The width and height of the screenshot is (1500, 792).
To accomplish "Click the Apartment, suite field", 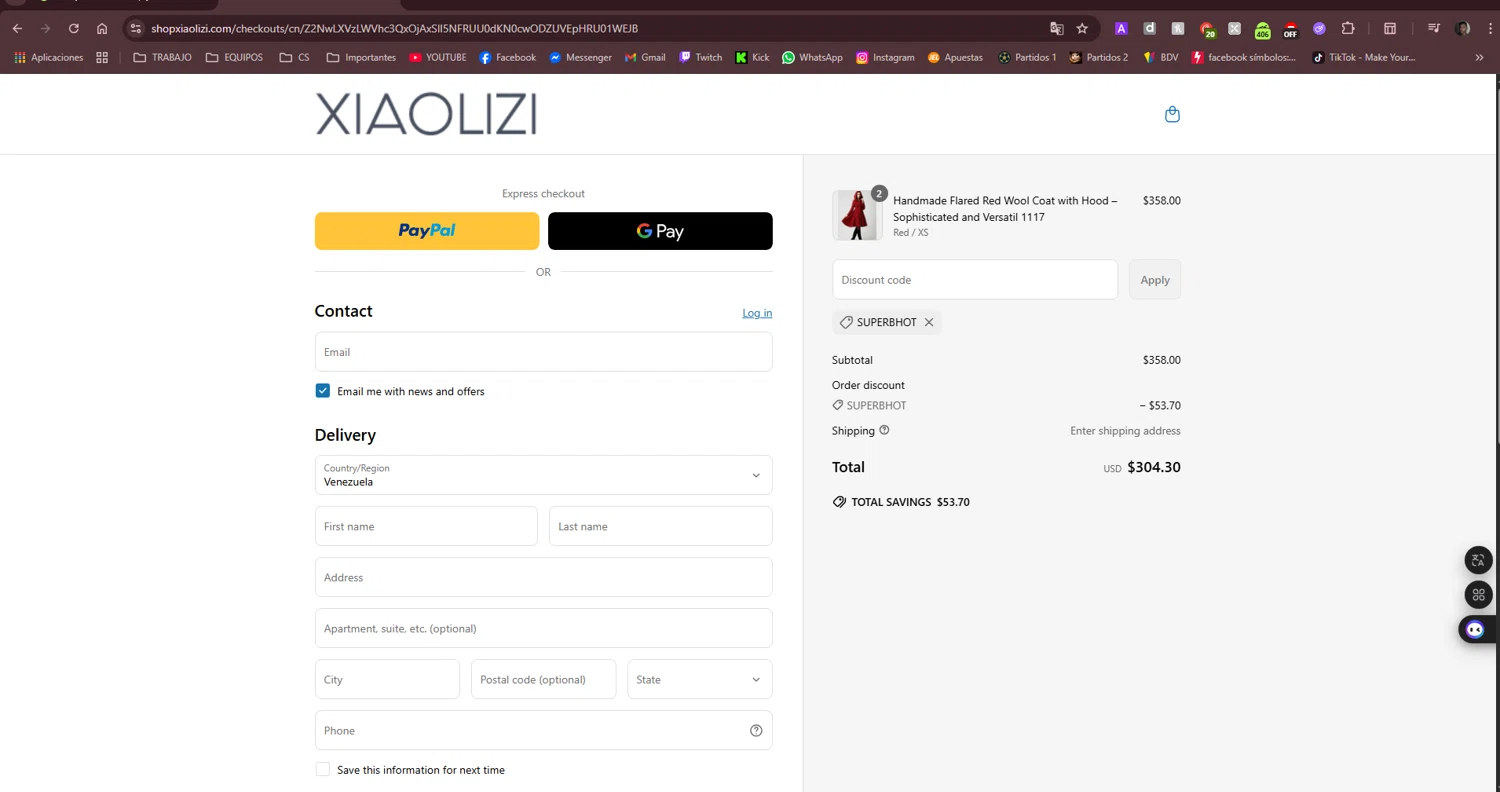I will coord(543,628).
